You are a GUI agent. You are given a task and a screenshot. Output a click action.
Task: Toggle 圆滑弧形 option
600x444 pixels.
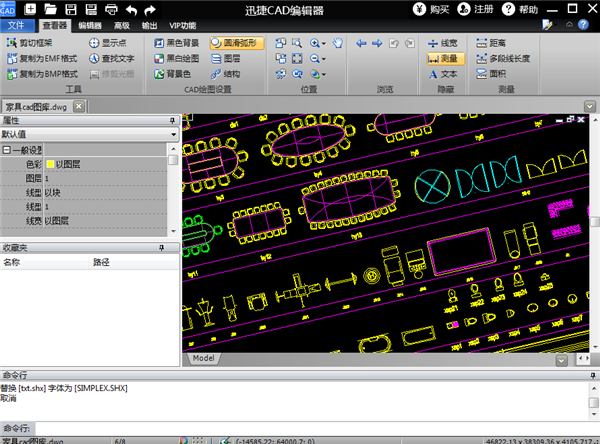[x=237, y=43]
